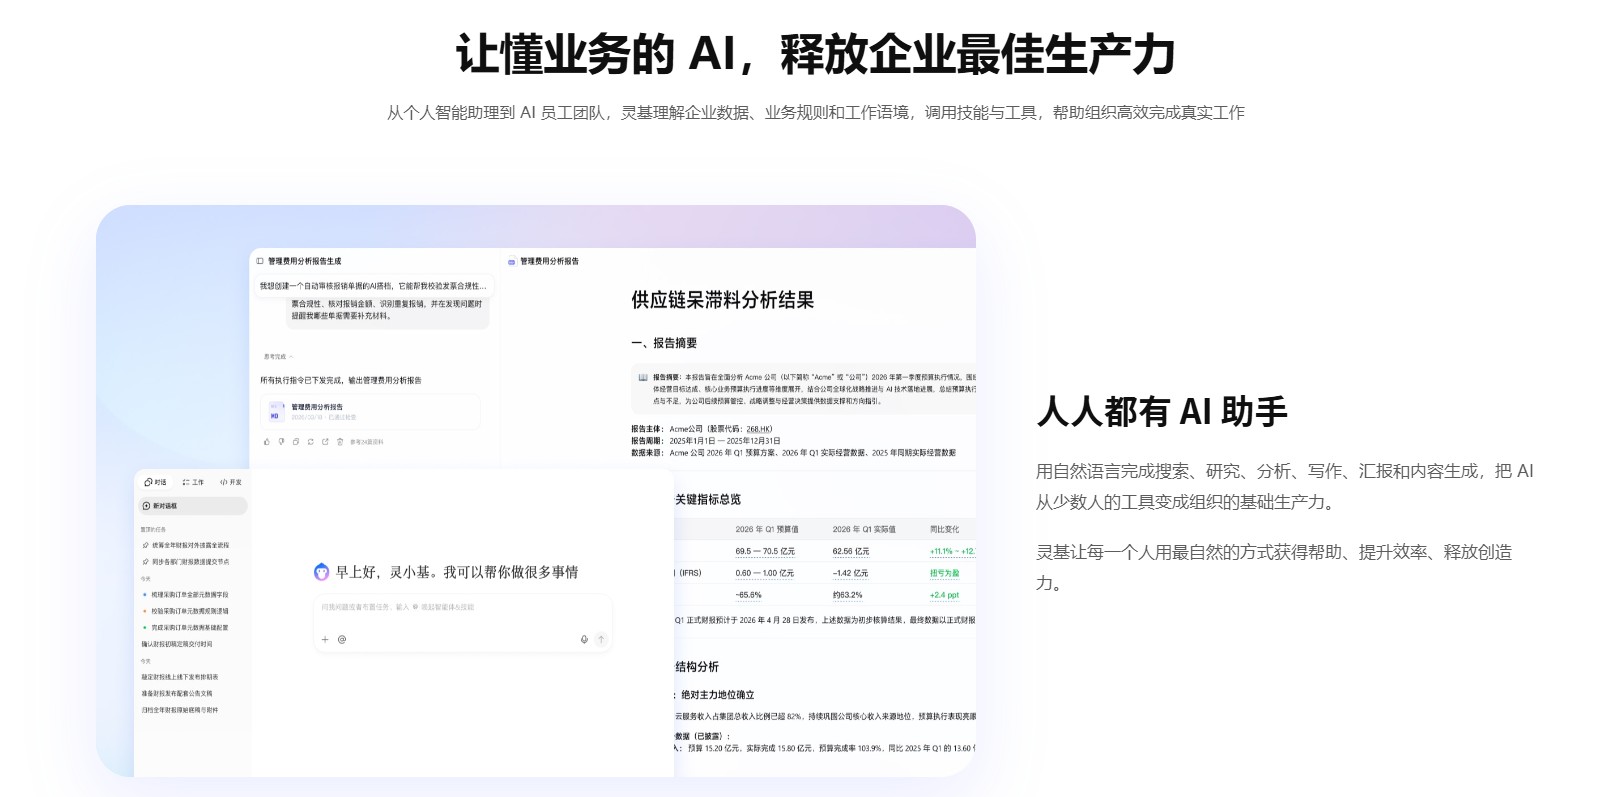Click the 268.HK stock code link
This screenshot has height=797, width=1600.
[758, 429]
